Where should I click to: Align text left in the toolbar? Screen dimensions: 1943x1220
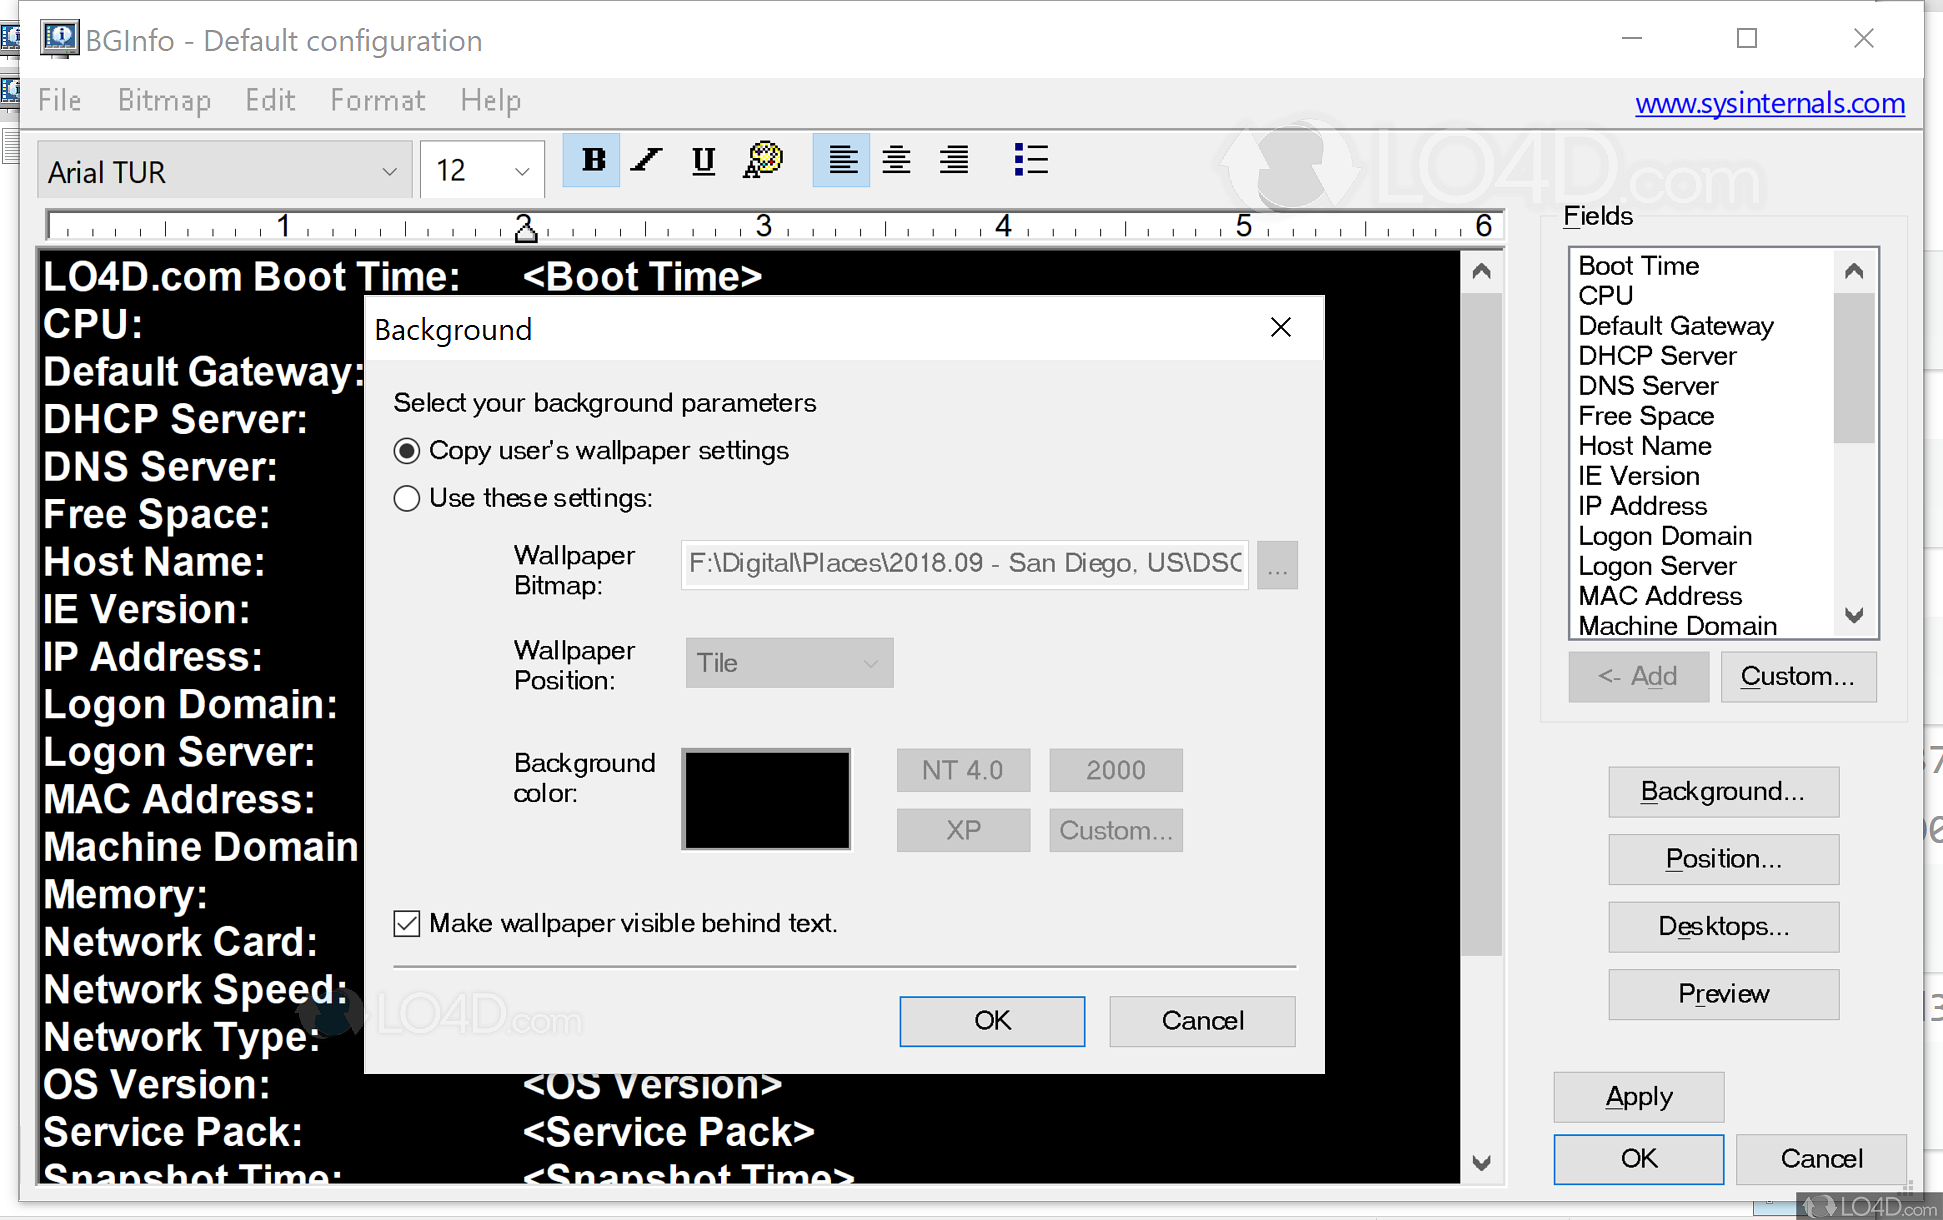click(x=841, y=160)
